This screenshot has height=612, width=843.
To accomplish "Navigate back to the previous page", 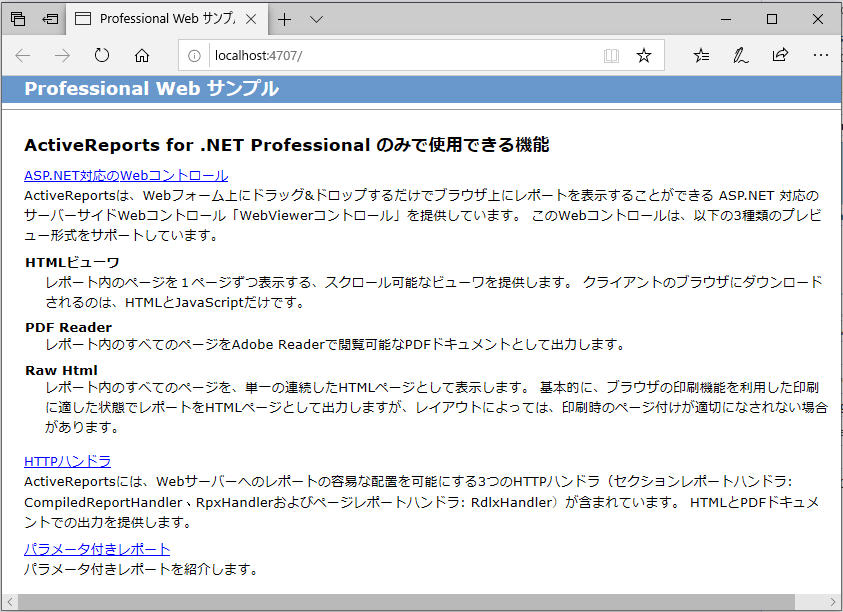I will (x=22, y=55).
